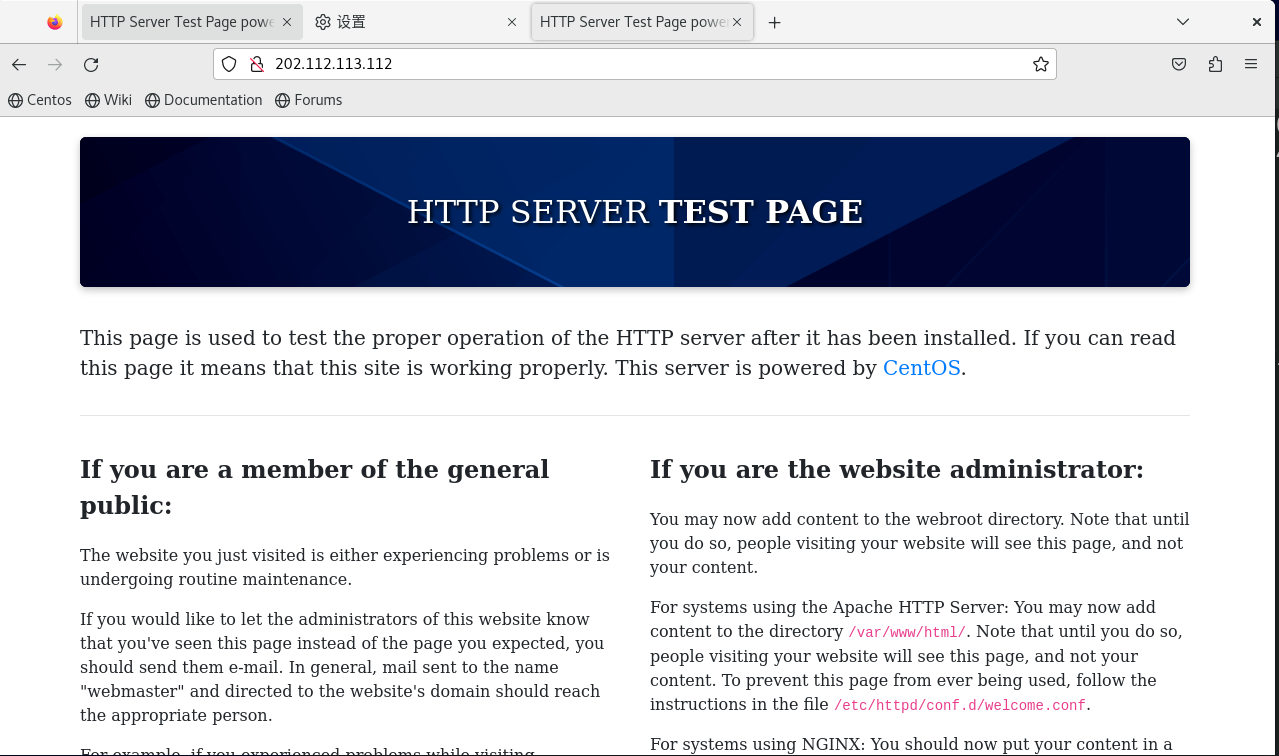Close the browser window

coord(1257,22)
